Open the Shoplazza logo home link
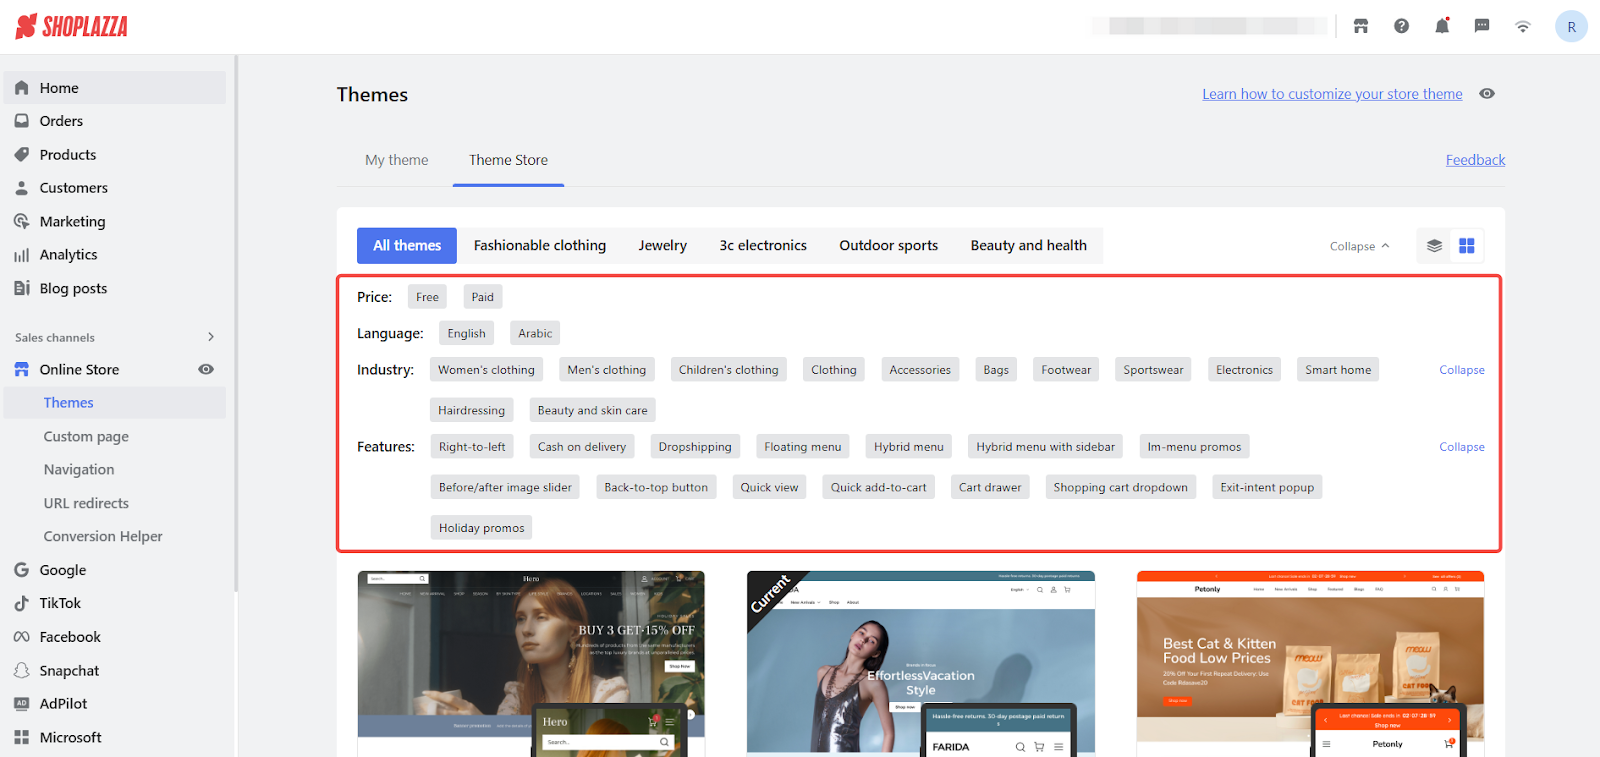Image resolution: width=1600 pixels, height=757 pixels. pyautogui.click(x=72, y=26)
